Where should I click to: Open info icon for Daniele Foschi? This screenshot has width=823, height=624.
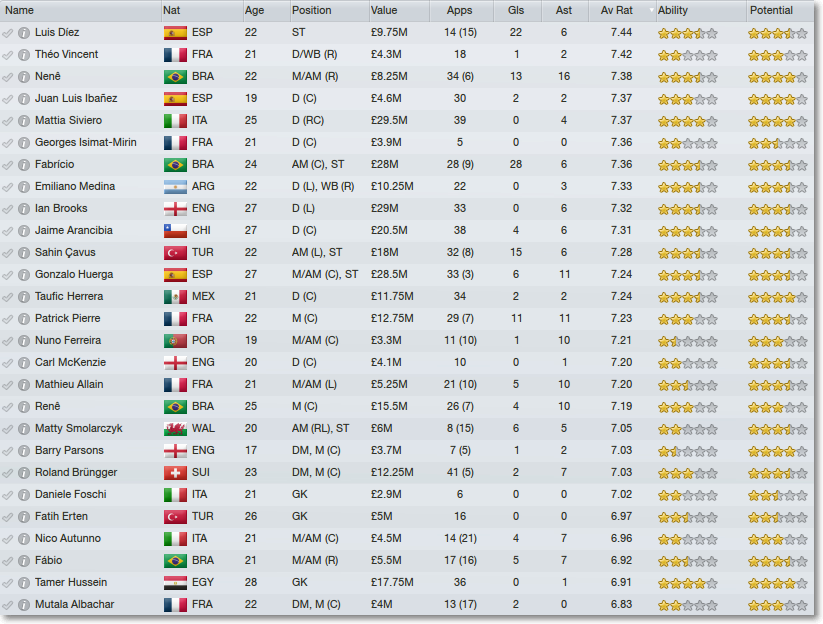click(x=24, y=495)
